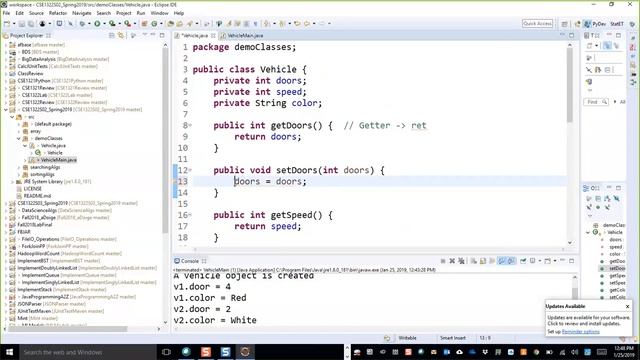Switch to the StatET perspective

point(617,24)
